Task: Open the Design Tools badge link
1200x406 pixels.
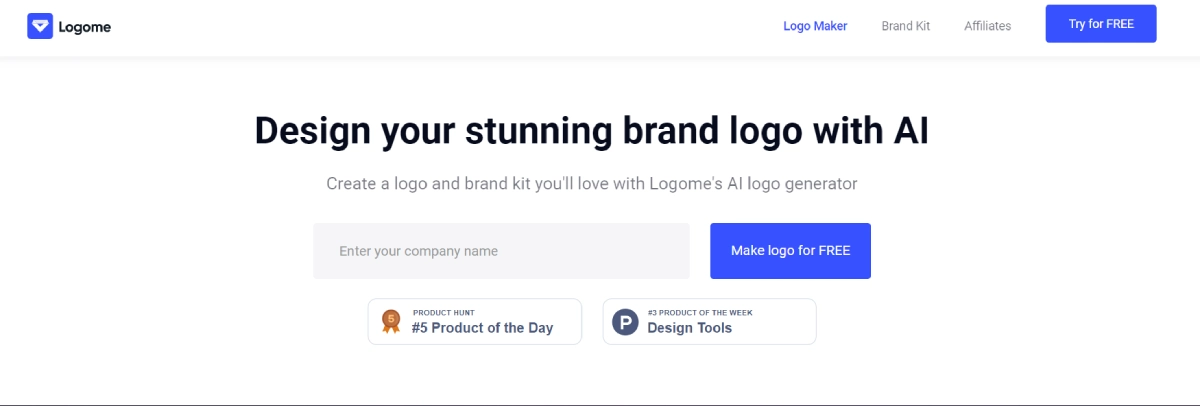Action: click(689, 328)
